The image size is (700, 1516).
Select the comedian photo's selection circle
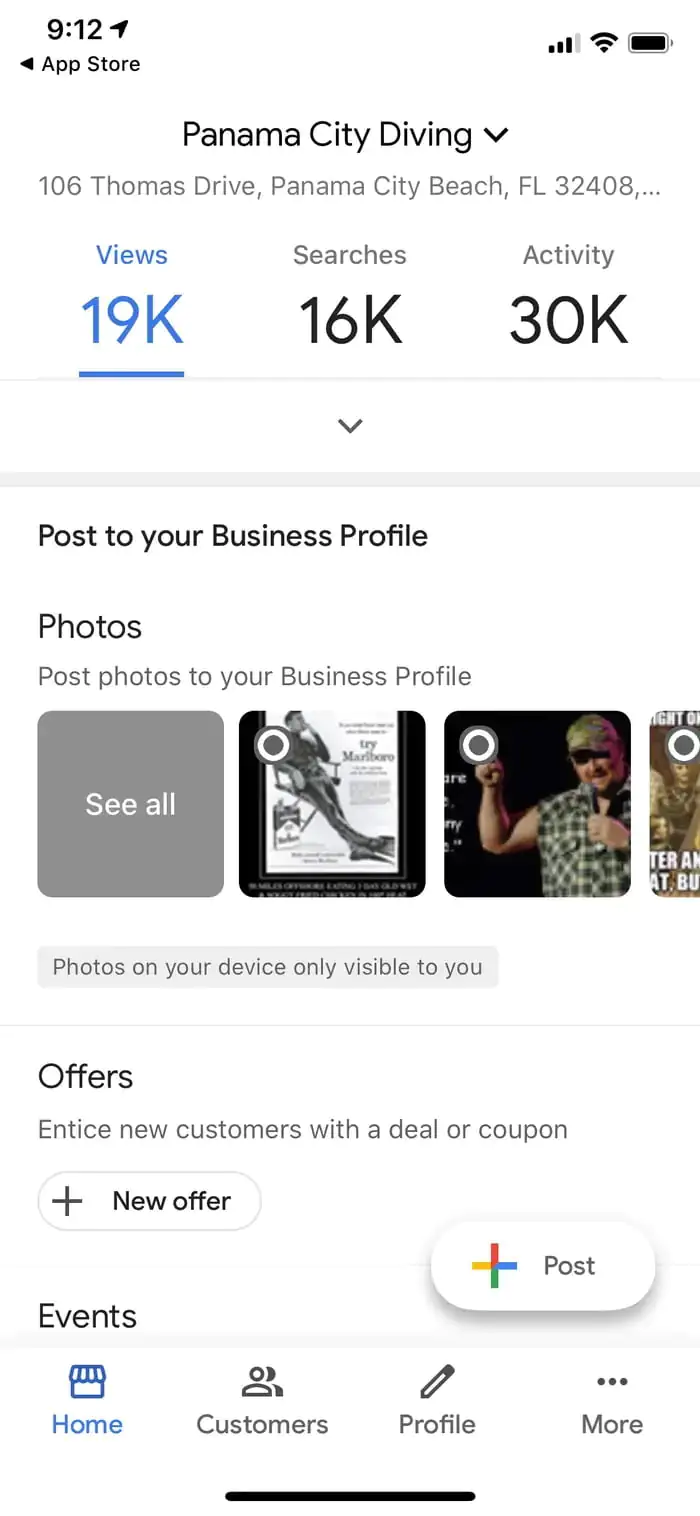[478, 745]
